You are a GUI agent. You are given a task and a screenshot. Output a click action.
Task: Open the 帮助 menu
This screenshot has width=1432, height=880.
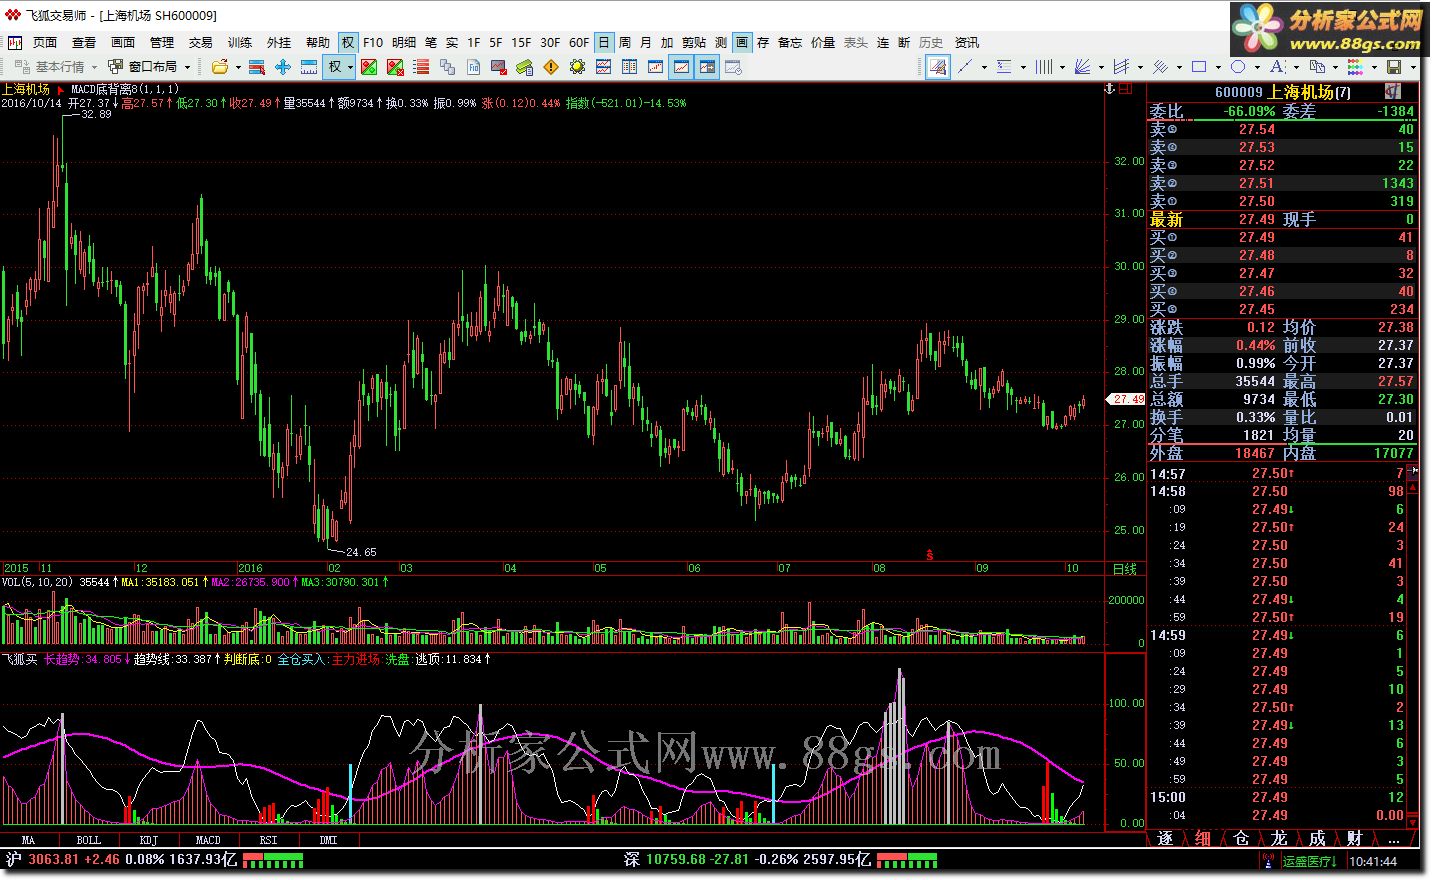coord(318,42)
